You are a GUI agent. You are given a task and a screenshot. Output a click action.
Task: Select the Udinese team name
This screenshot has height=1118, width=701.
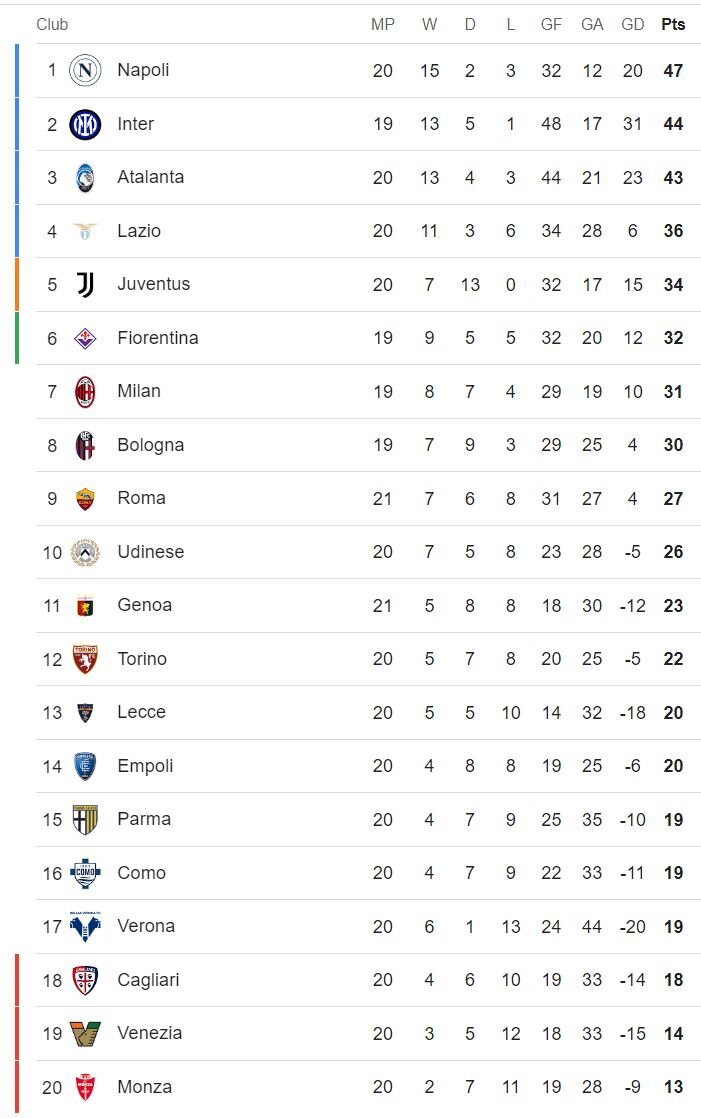pyautogui.click(x=150, y=552)
